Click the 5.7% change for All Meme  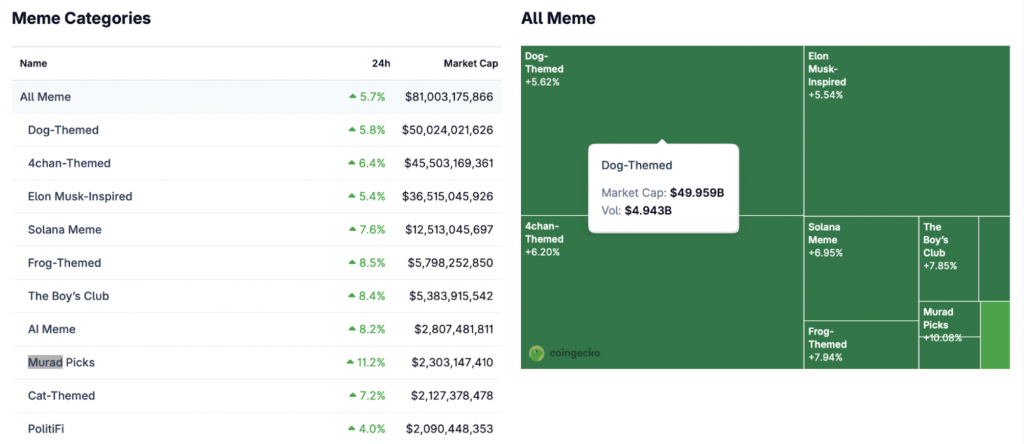[x=367, y=97]
